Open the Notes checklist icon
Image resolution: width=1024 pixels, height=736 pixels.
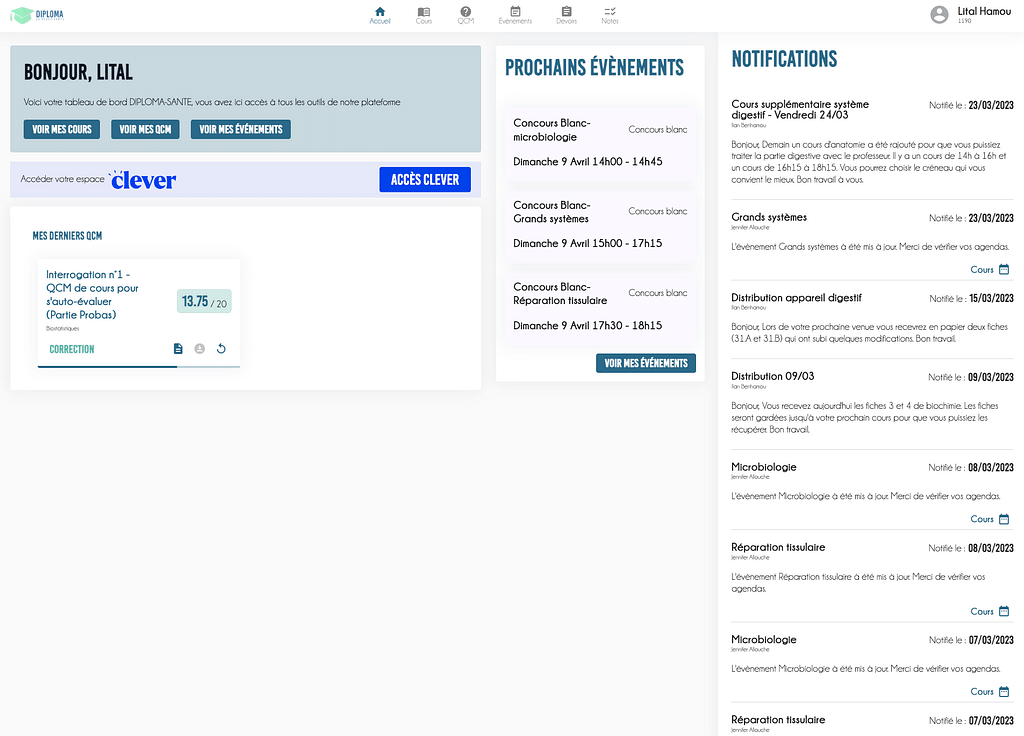coord(610,11)
